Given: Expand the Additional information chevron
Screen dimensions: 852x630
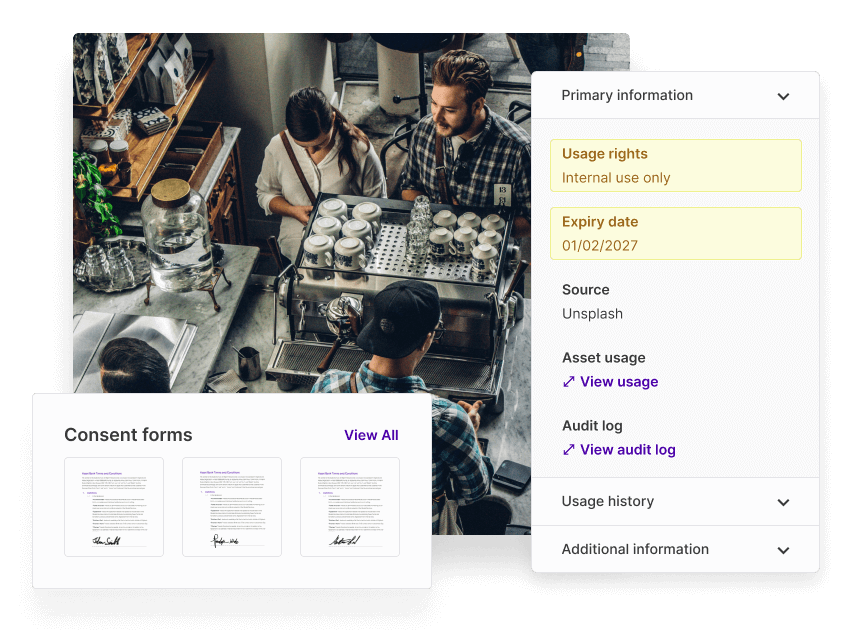Looking at the screenshot, I should pos(783,550).
